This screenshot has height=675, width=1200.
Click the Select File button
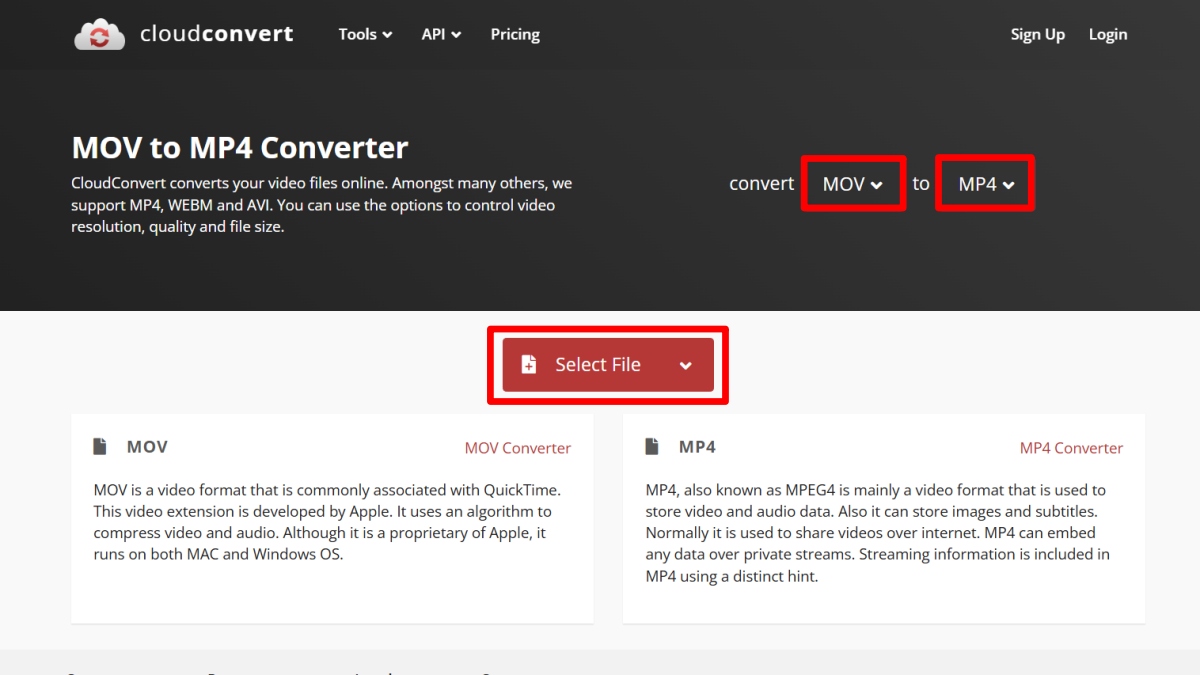[608, 365]
